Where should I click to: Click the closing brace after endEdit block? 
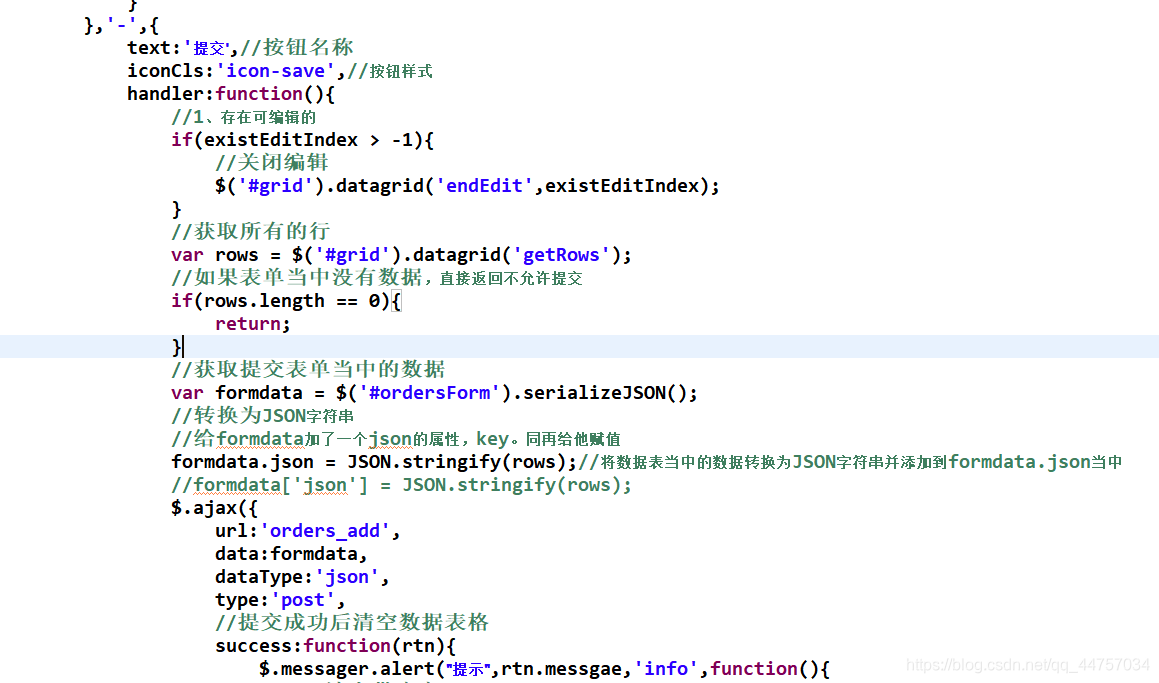tap(177, 208)
